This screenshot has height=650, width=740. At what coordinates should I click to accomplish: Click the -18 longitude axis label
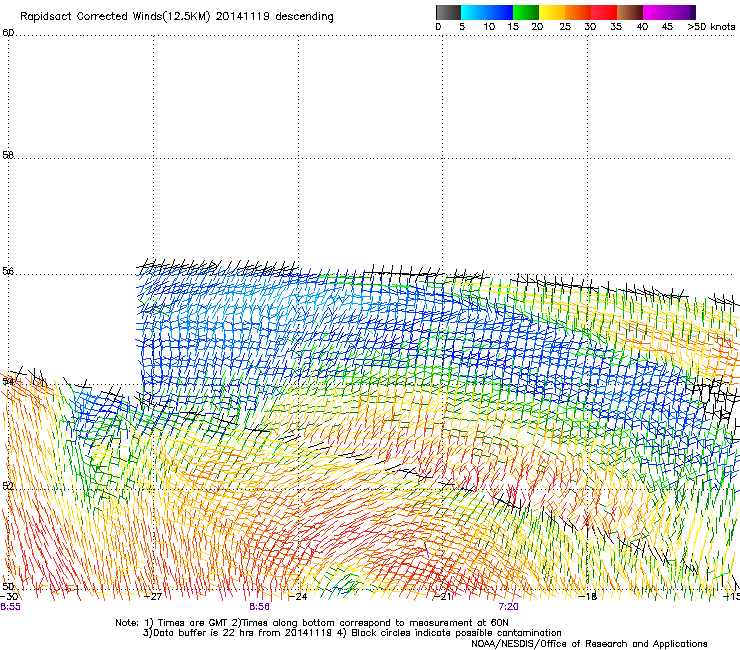point(588,597)
